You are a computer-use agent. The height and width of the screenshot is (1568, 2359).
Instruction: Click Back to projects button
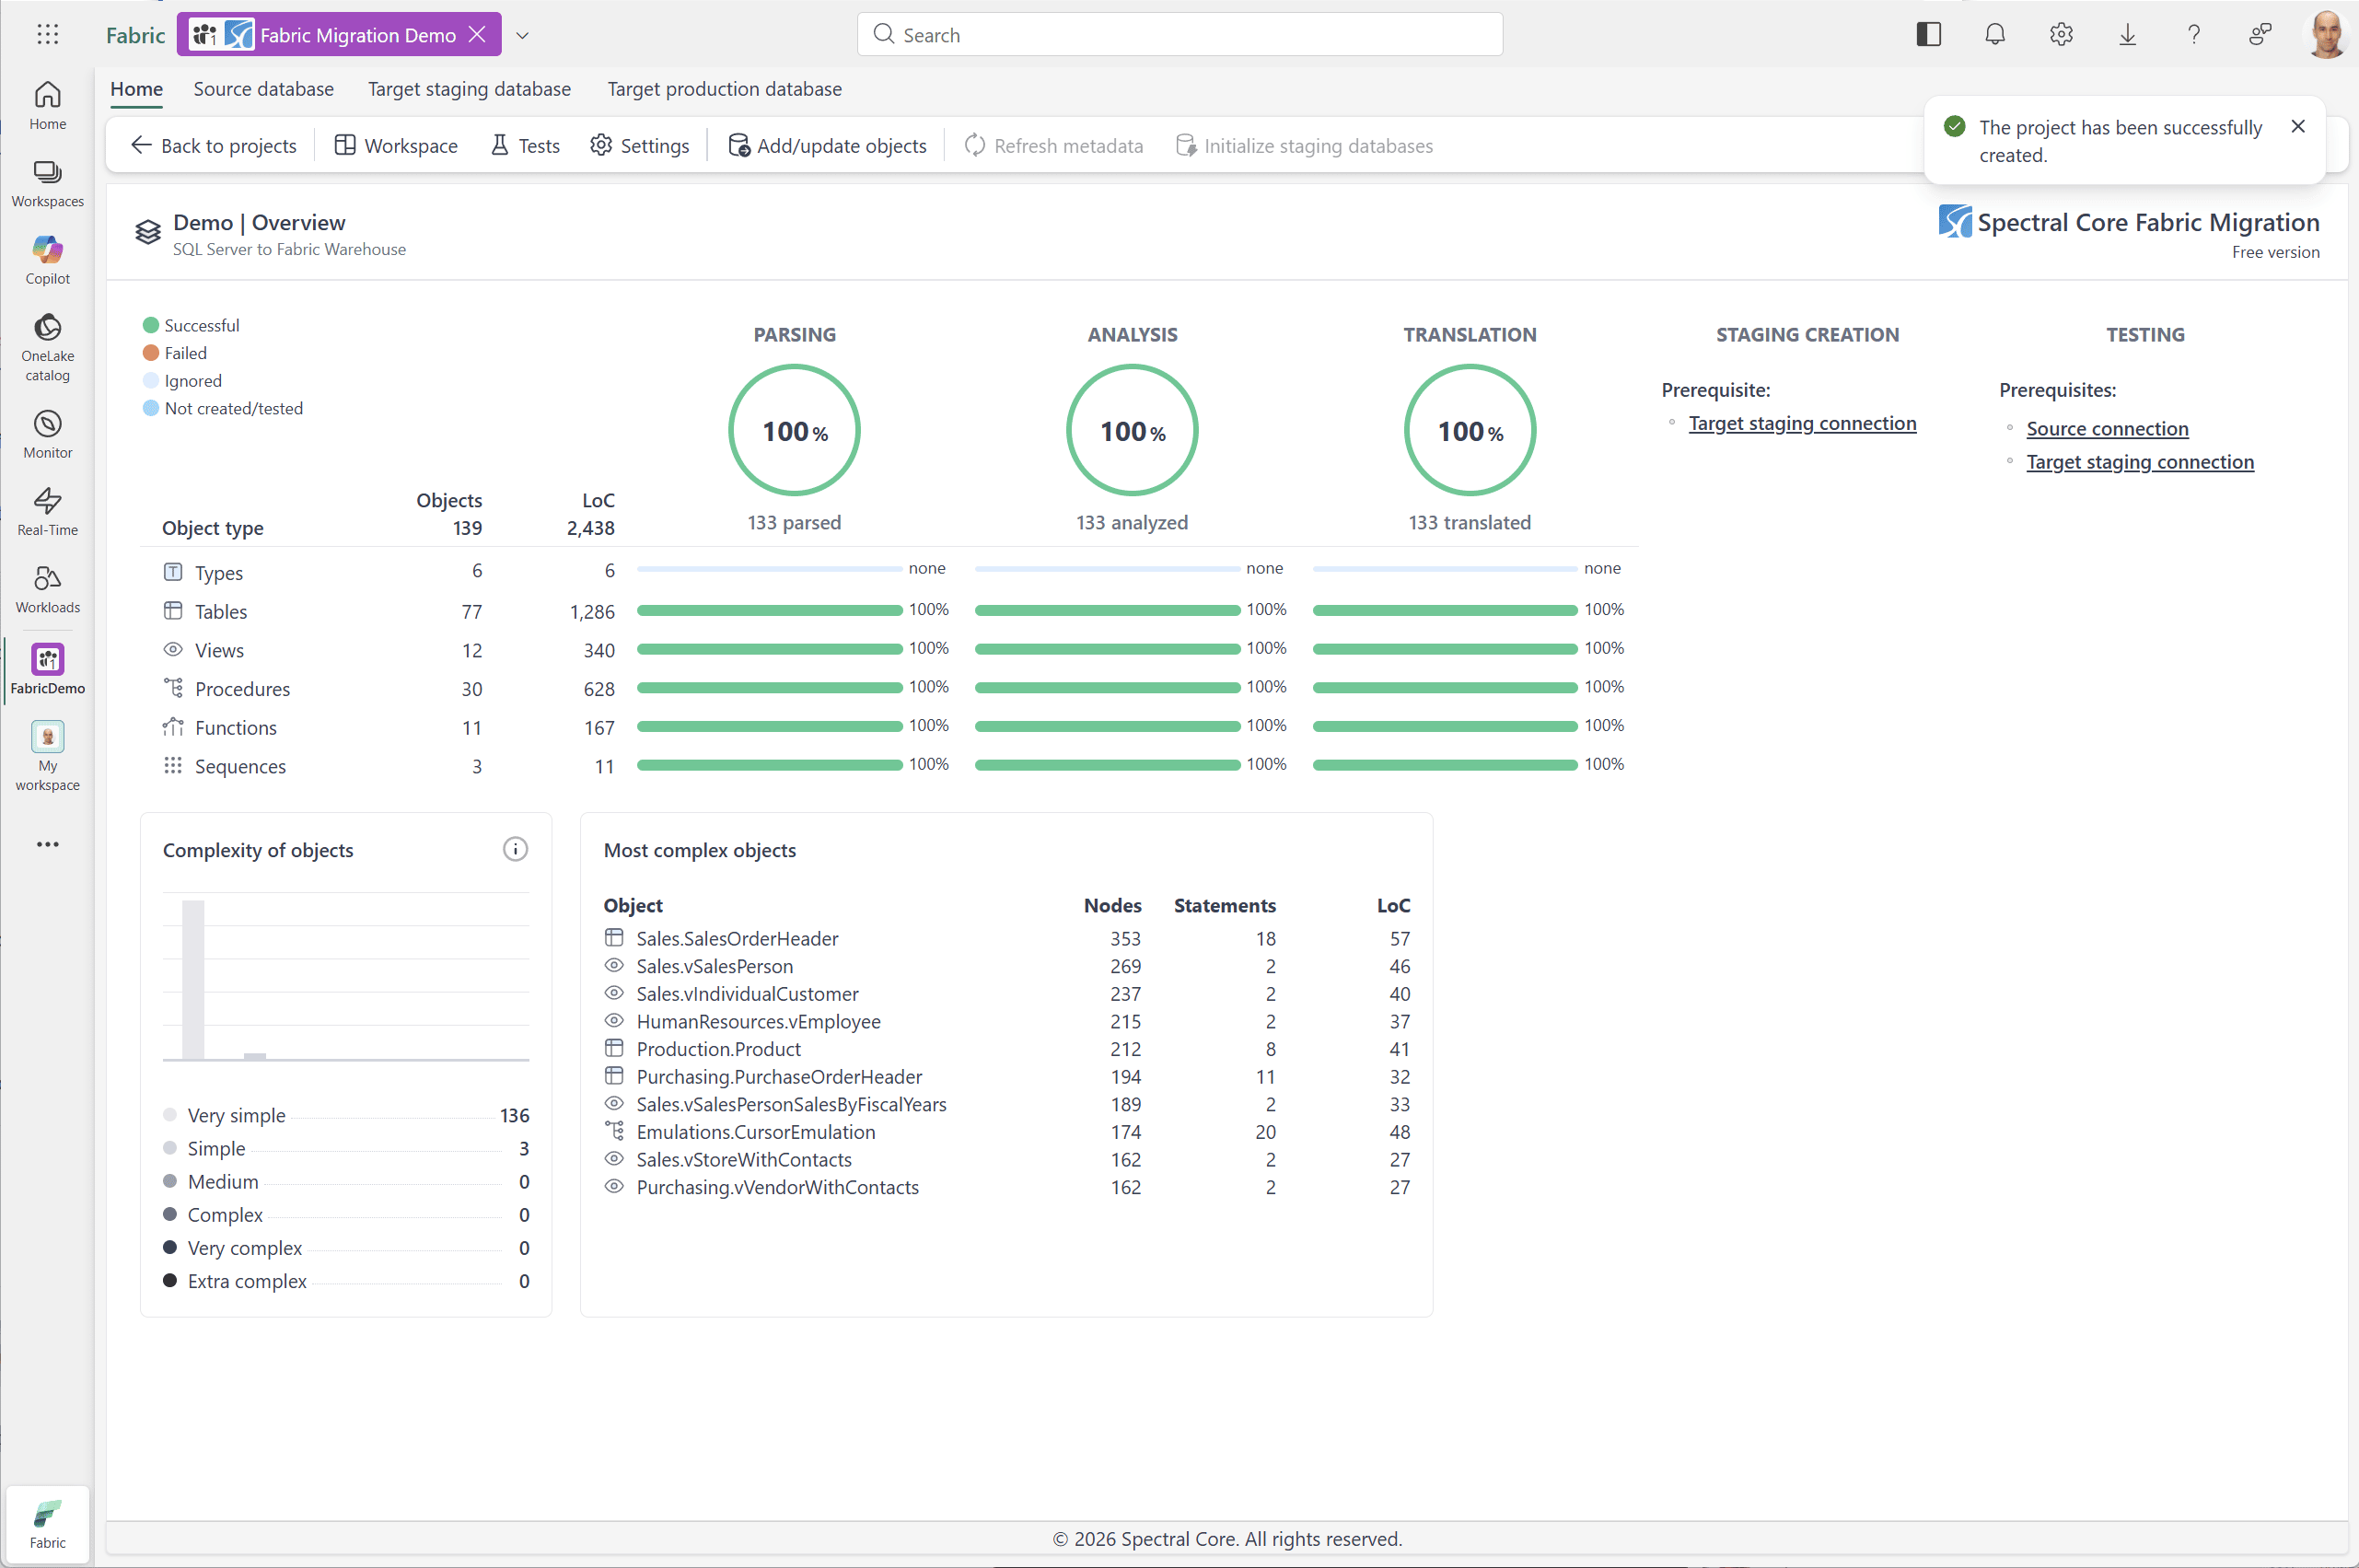pyautogui.click(x=214, y=146)
